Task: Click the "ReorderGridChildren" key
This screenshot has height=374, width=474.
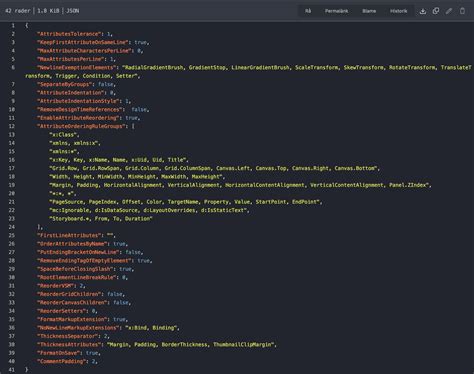Action: pyautogui.click(x=69, y=294)
